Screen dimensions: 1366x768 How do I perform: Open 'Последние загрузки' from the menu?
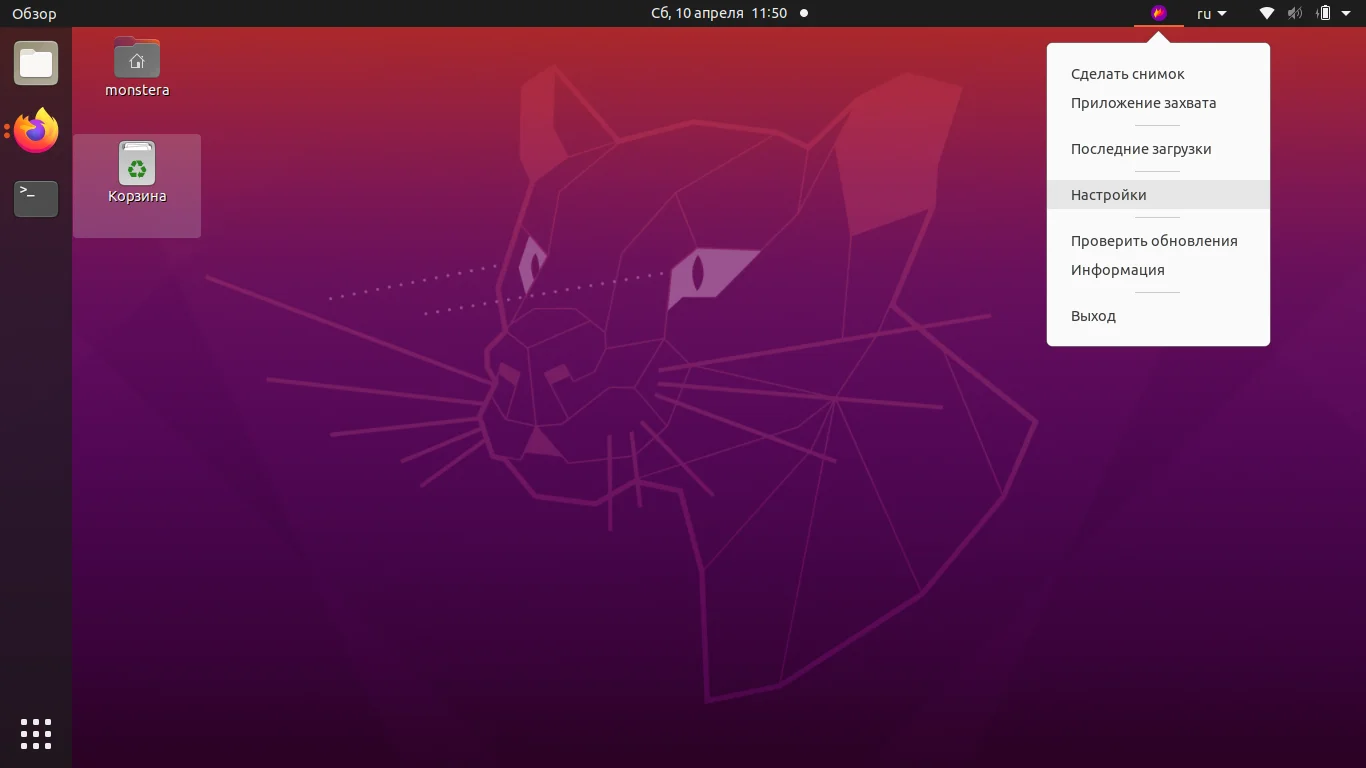(1141, 148)
